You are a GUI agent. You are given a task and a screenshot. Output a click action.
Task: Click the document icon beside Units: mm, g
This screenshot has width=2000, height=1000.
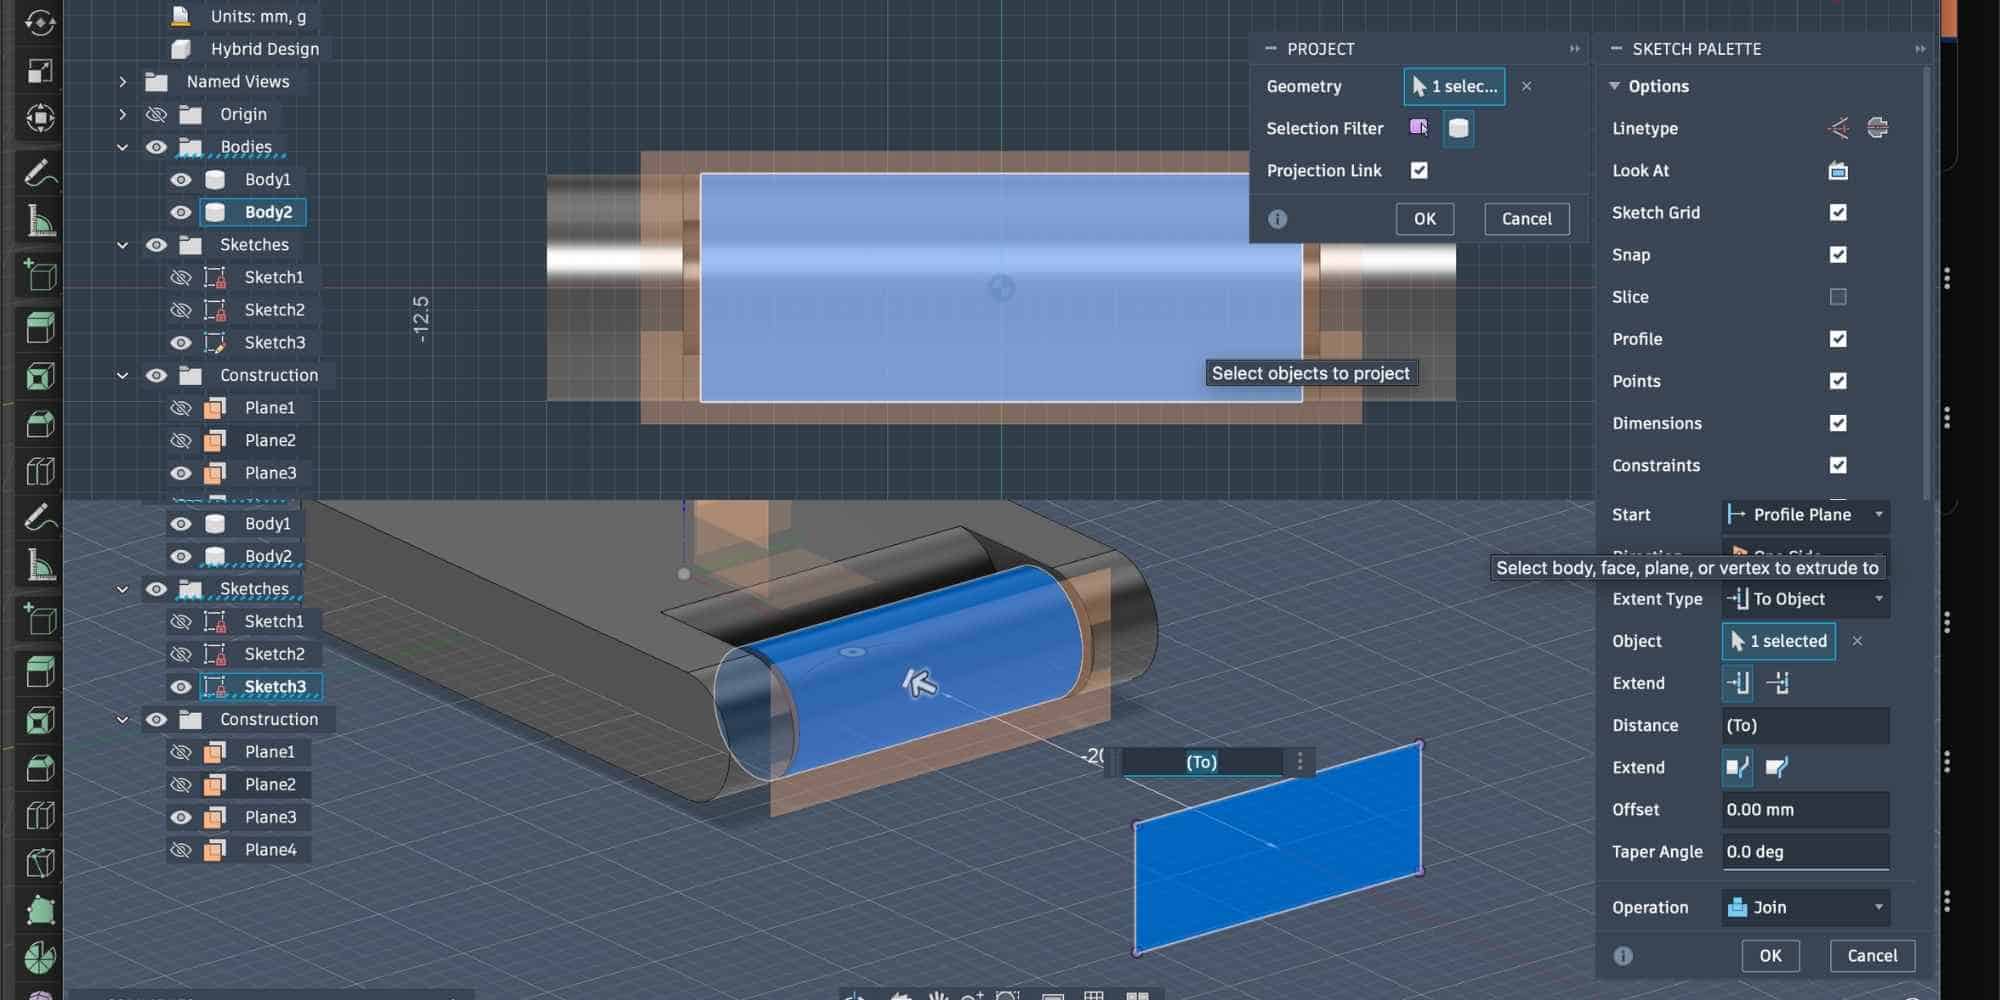(x=181, y=16)
